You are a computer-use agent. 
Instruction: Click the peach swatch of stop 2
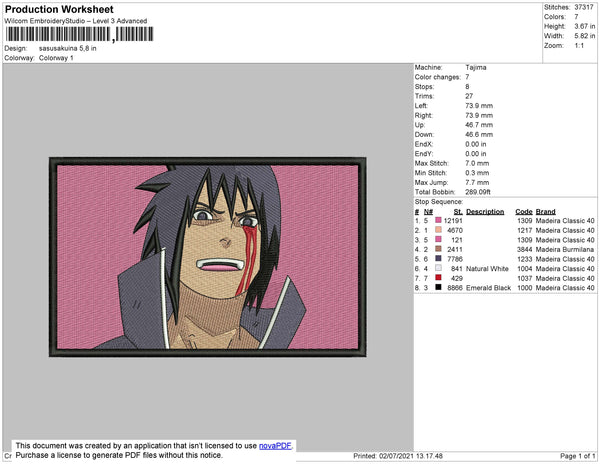438,230
